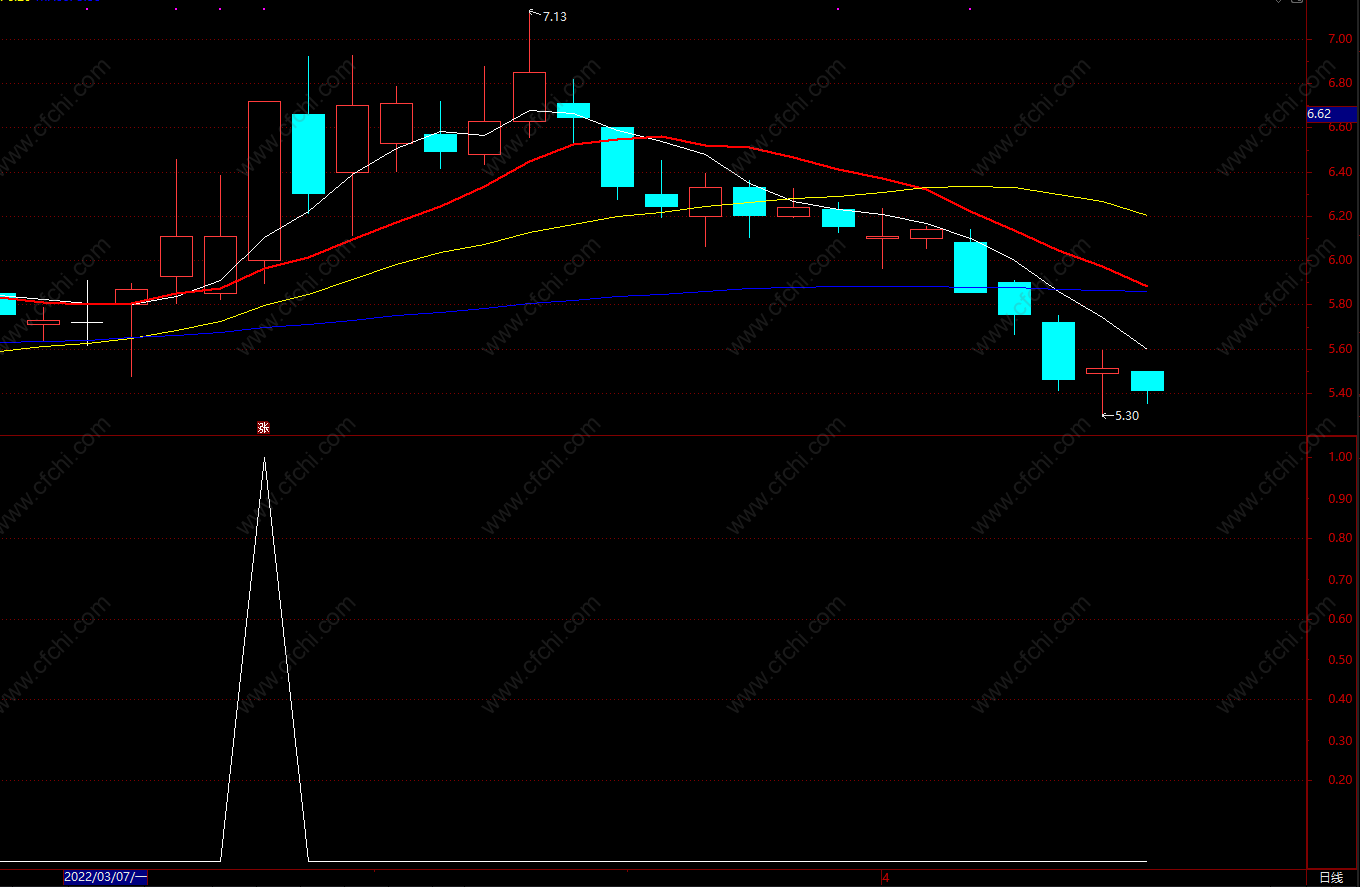The height and width of the screenshot is (887, 1360).
Task: Click the 0.30 indicator axis label
Action: (1340, 741)
